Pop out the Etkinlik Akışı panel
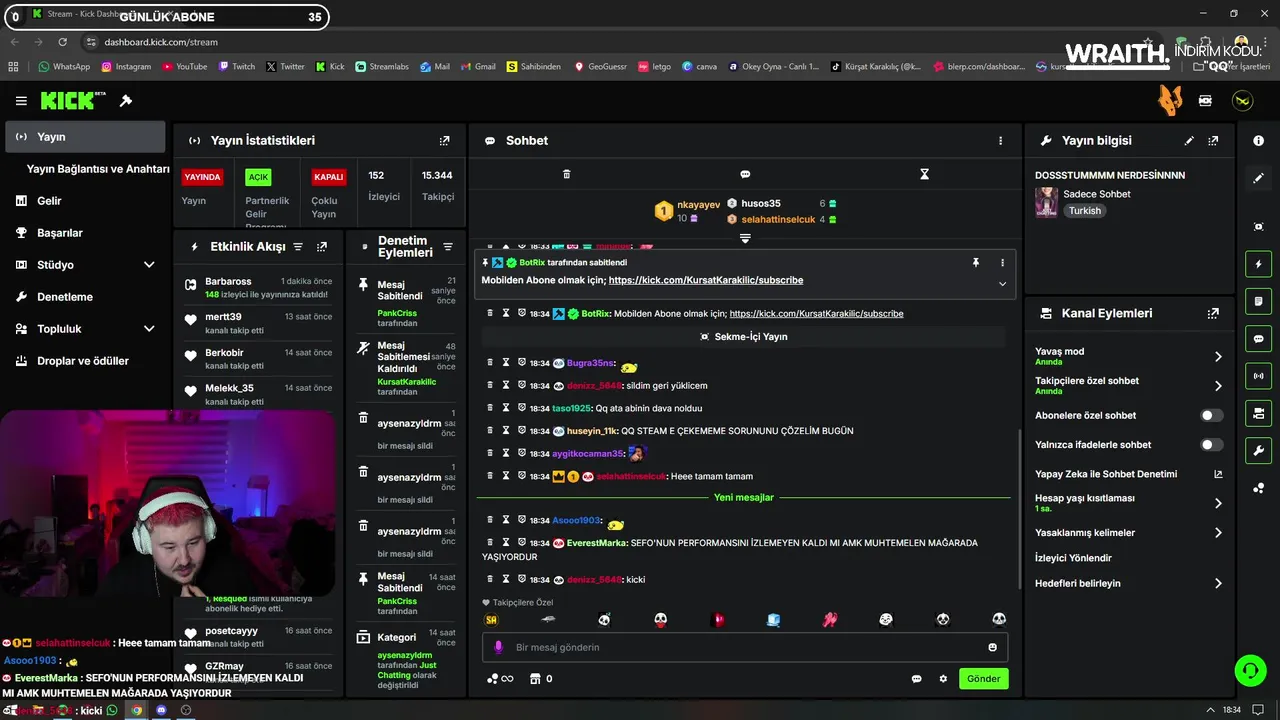 322,247
